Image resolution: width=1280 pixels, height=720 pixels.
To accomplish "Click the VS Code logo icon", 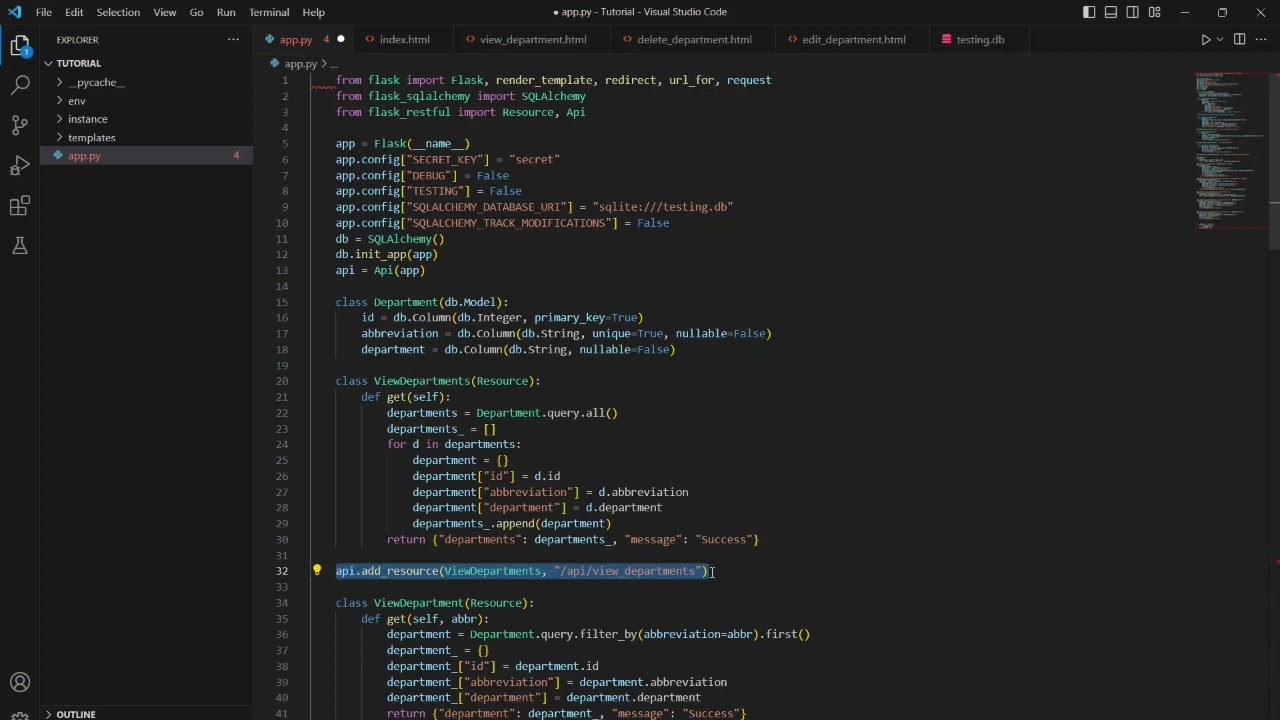I will click(x=14, y=12).
